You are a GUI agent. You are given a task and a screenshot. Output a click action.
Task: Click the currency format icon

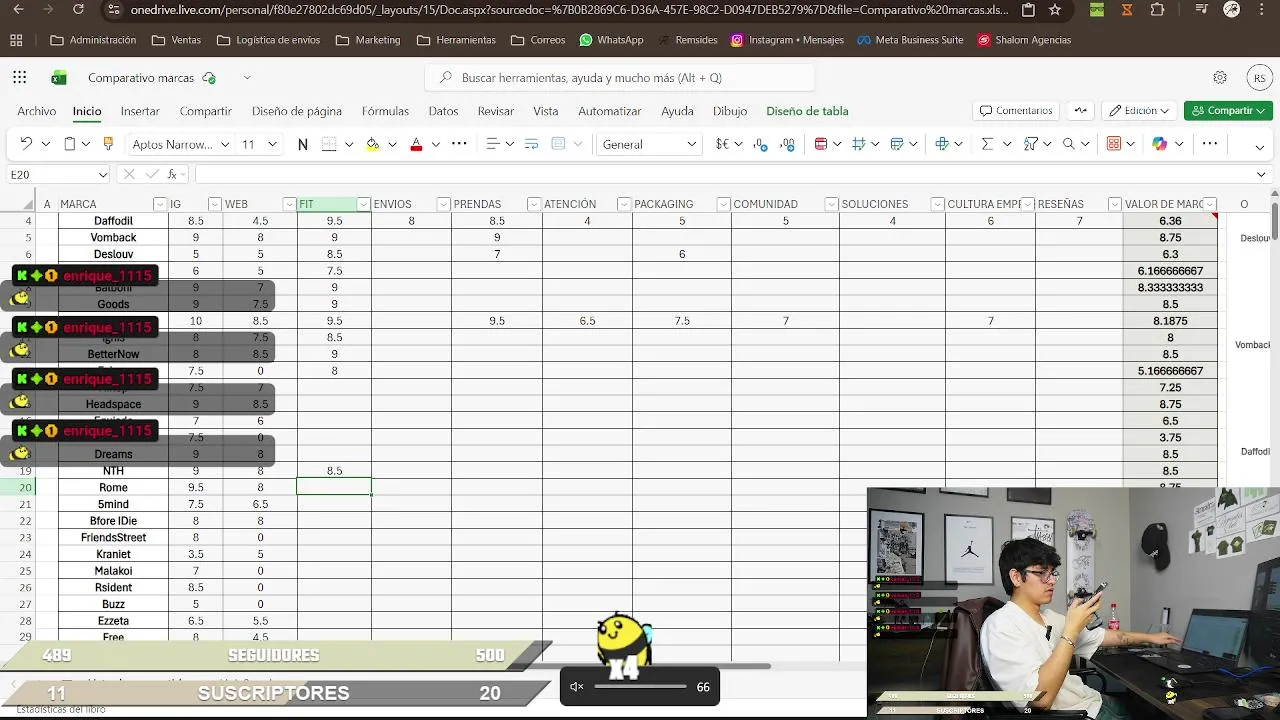click(722, 144)
